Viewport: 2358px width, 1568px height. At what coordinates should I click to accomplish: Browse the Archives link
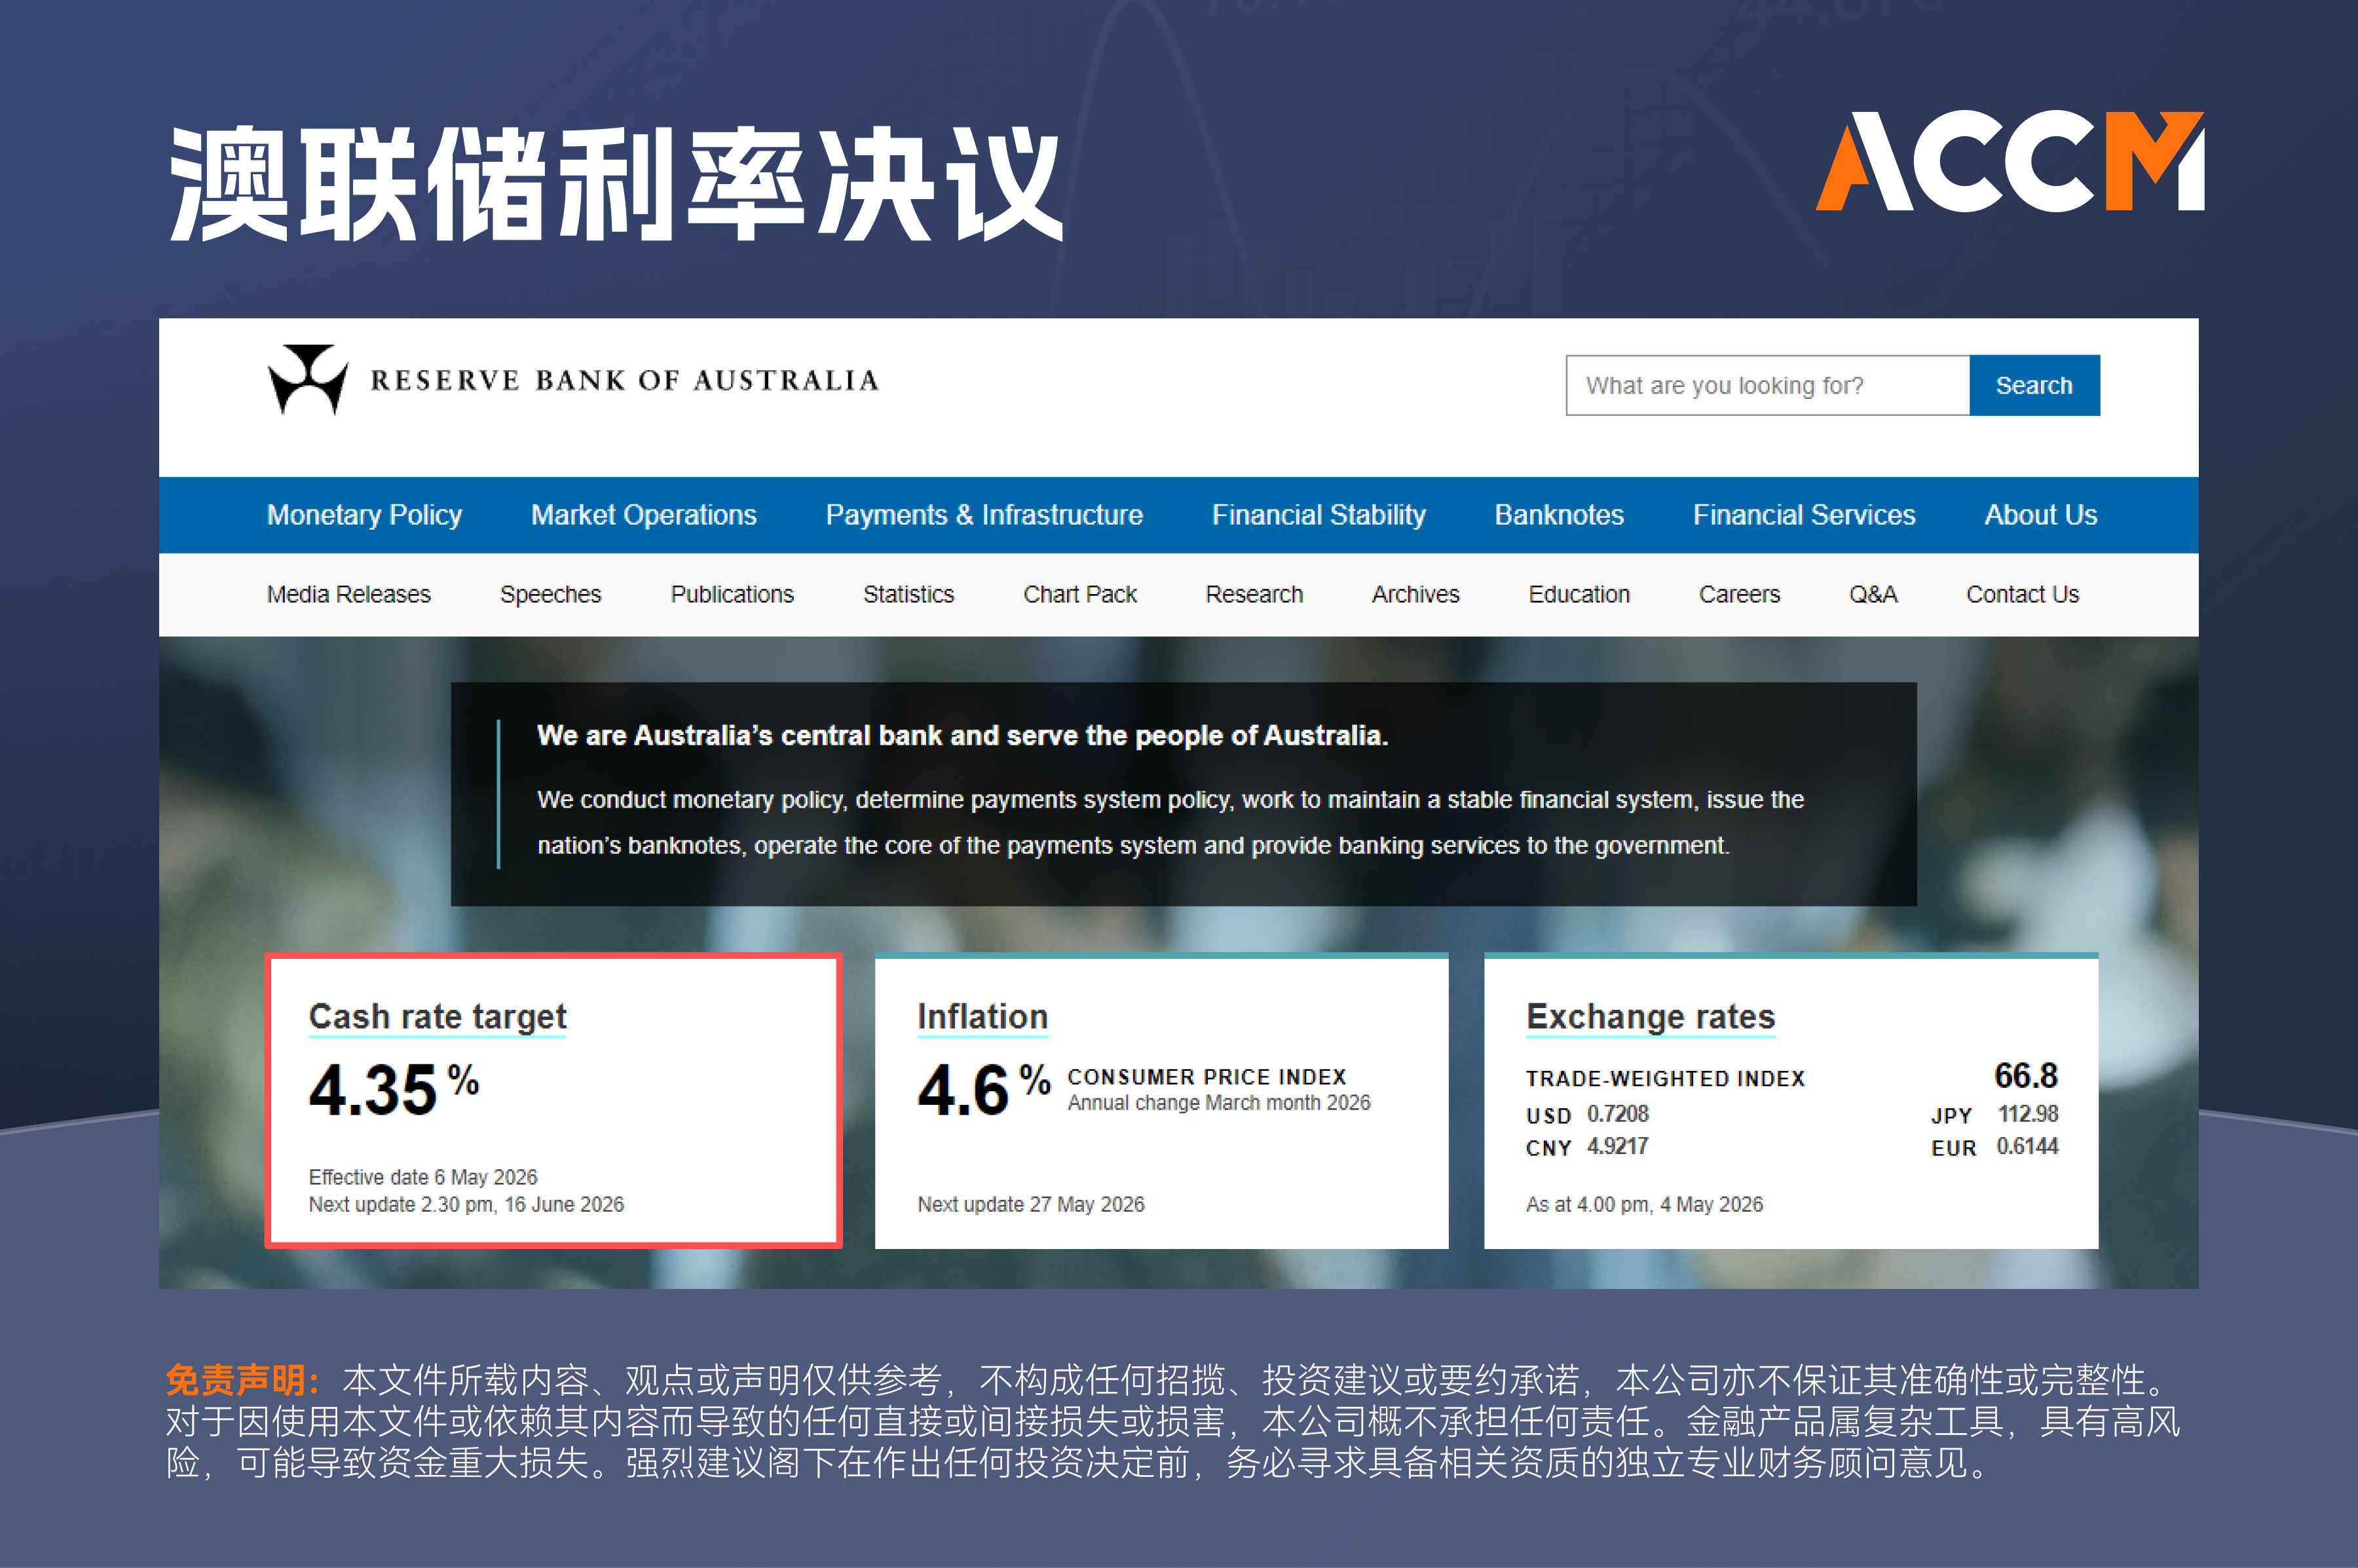tap(1415, 594)
